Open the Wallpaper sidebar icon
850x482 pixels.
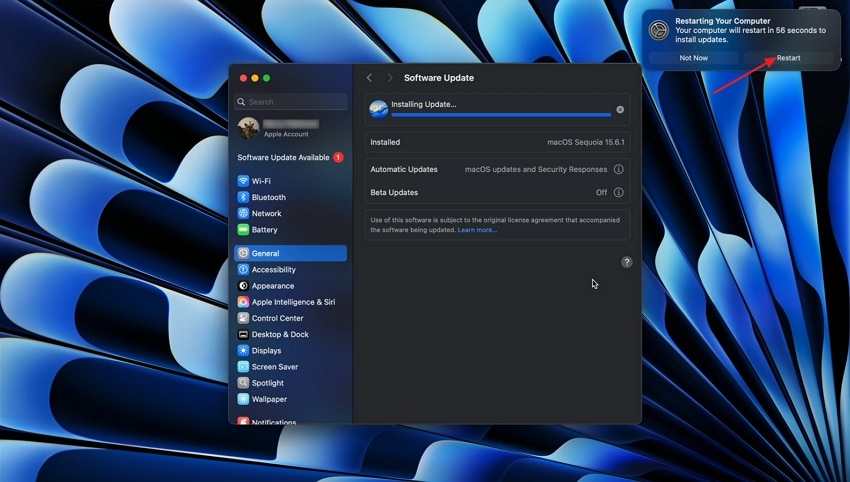[x=243, y=399]
